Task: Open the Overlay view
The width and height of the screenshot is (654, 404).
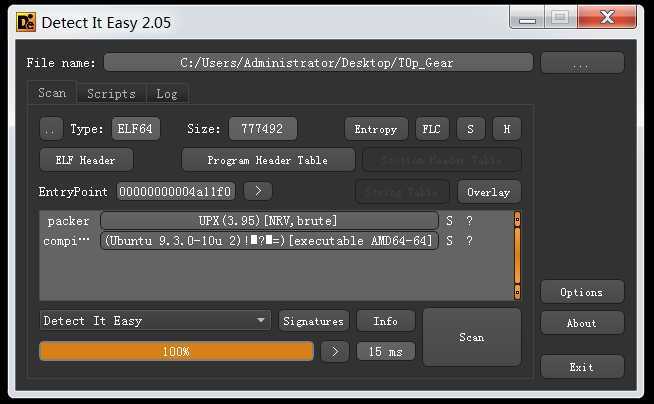Action: [x=489, y=192]
